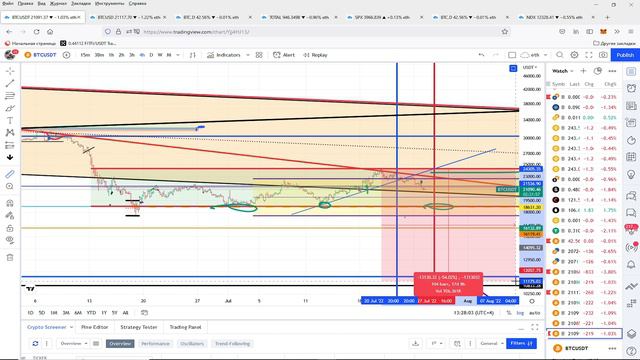
Task: Open watchlist advanced view pie icon
Action: coord(598,71)
